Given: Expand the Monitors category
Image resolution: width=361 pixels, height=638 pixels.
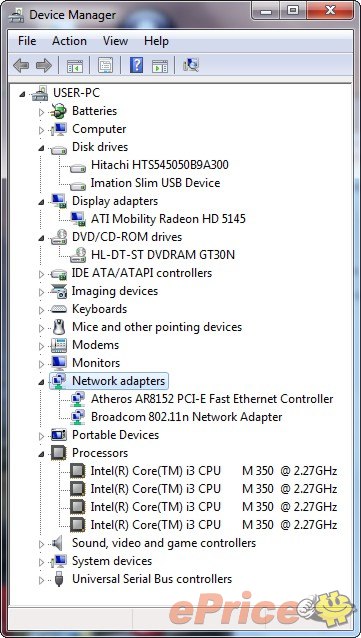Looking at the screenshot, I should tap(41, 364).
